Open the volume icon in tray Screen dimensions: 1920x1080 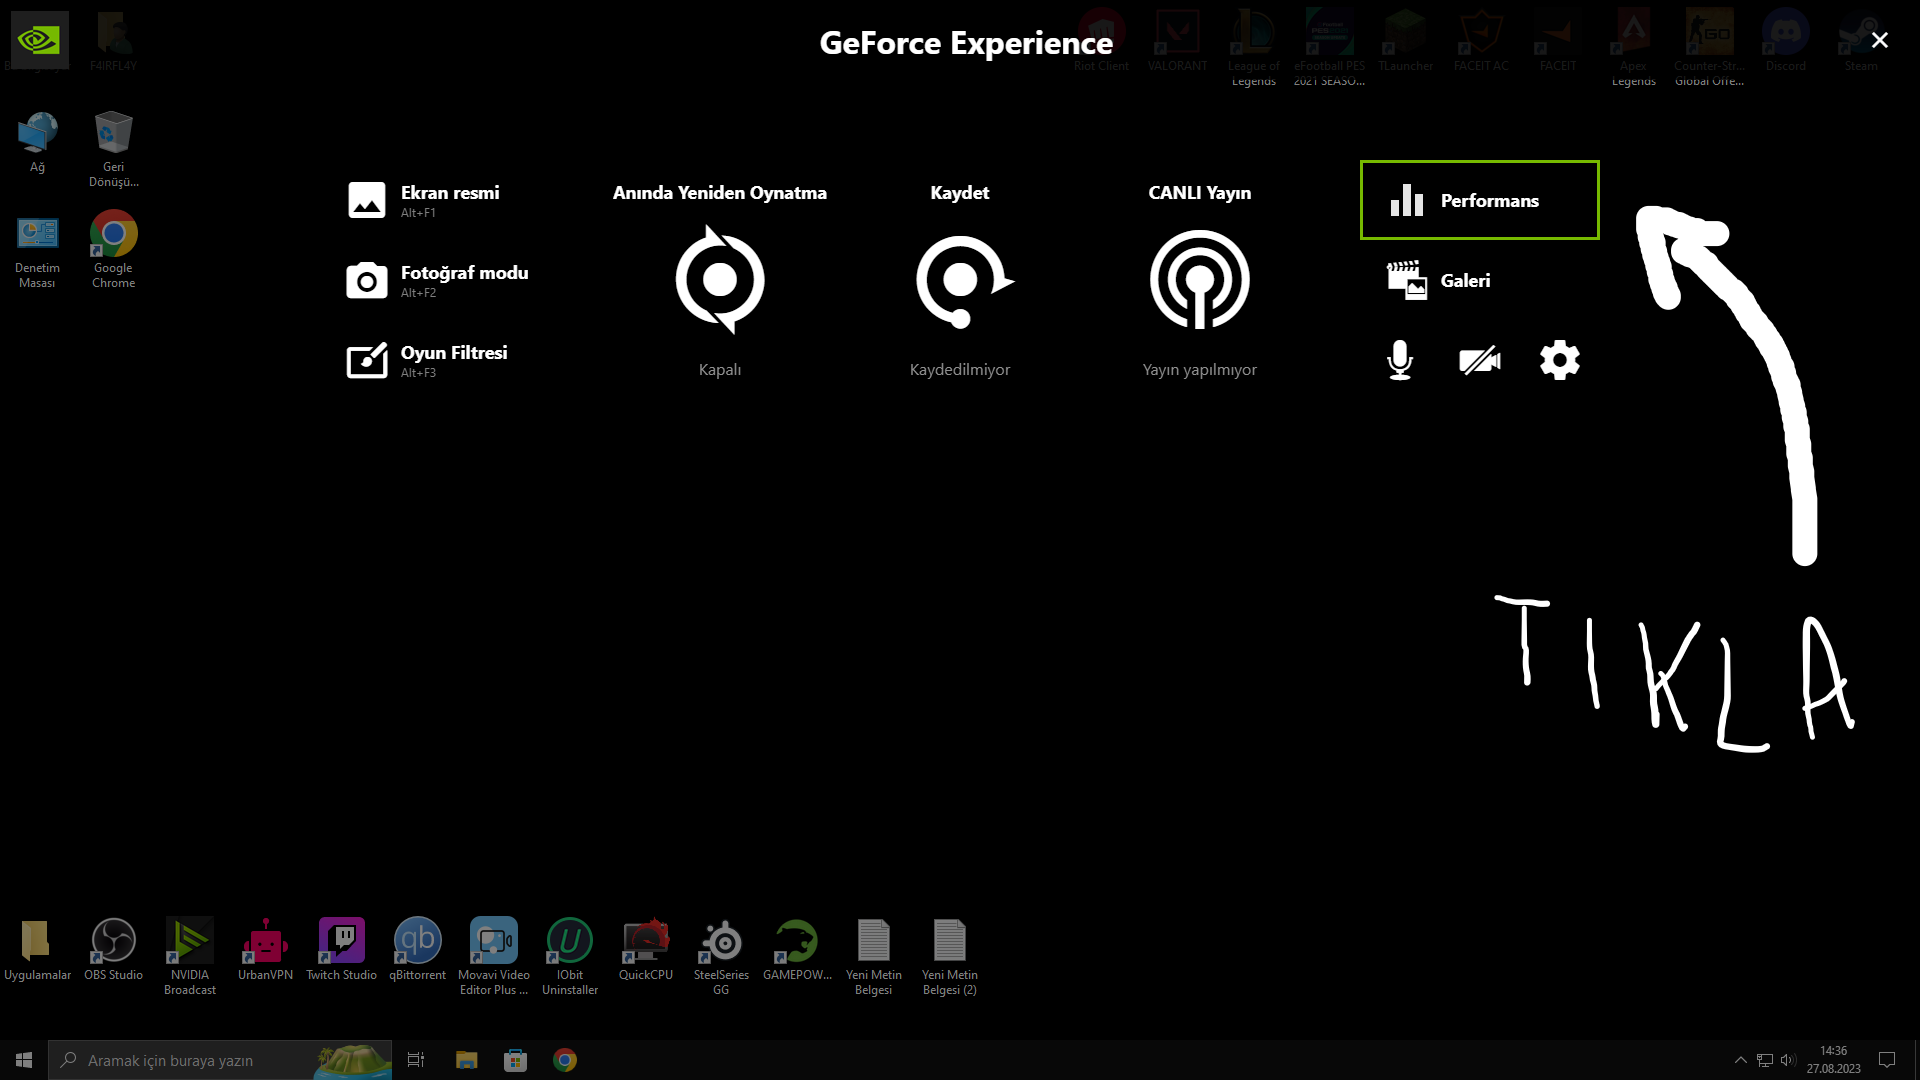pos(1788,1060)
